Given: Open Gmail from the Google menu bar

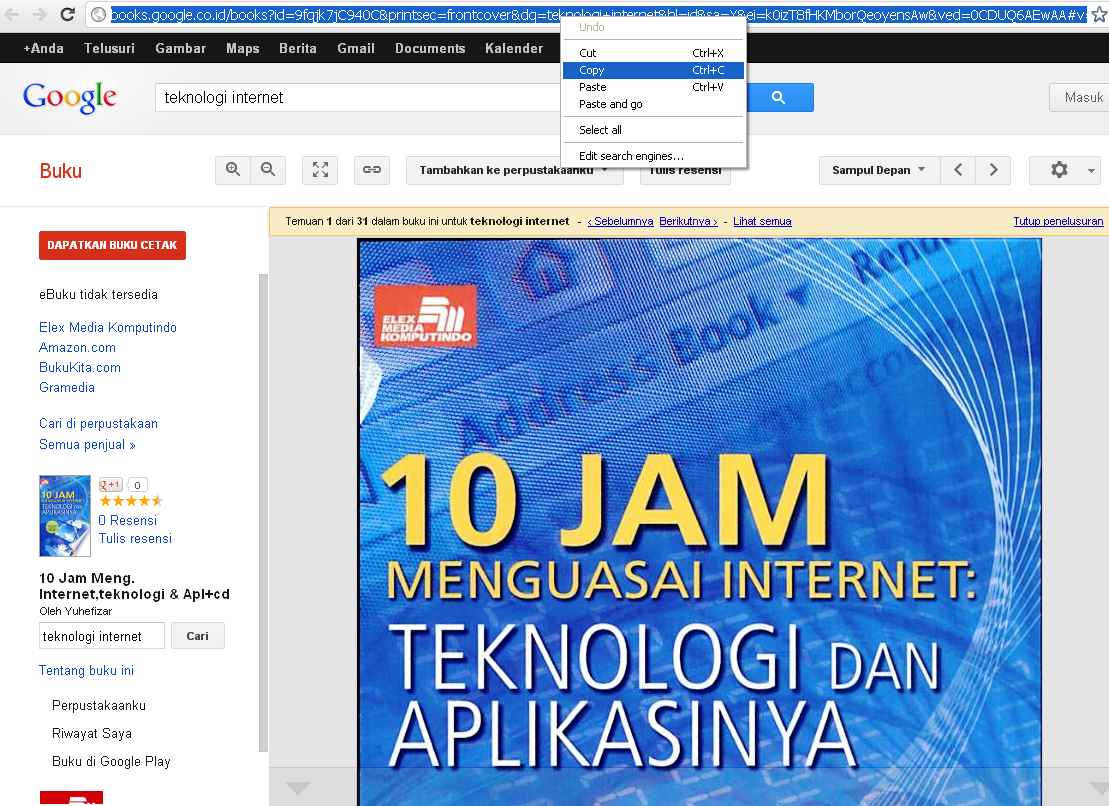Looking at the screenshot, I should (x=356, y=47).
